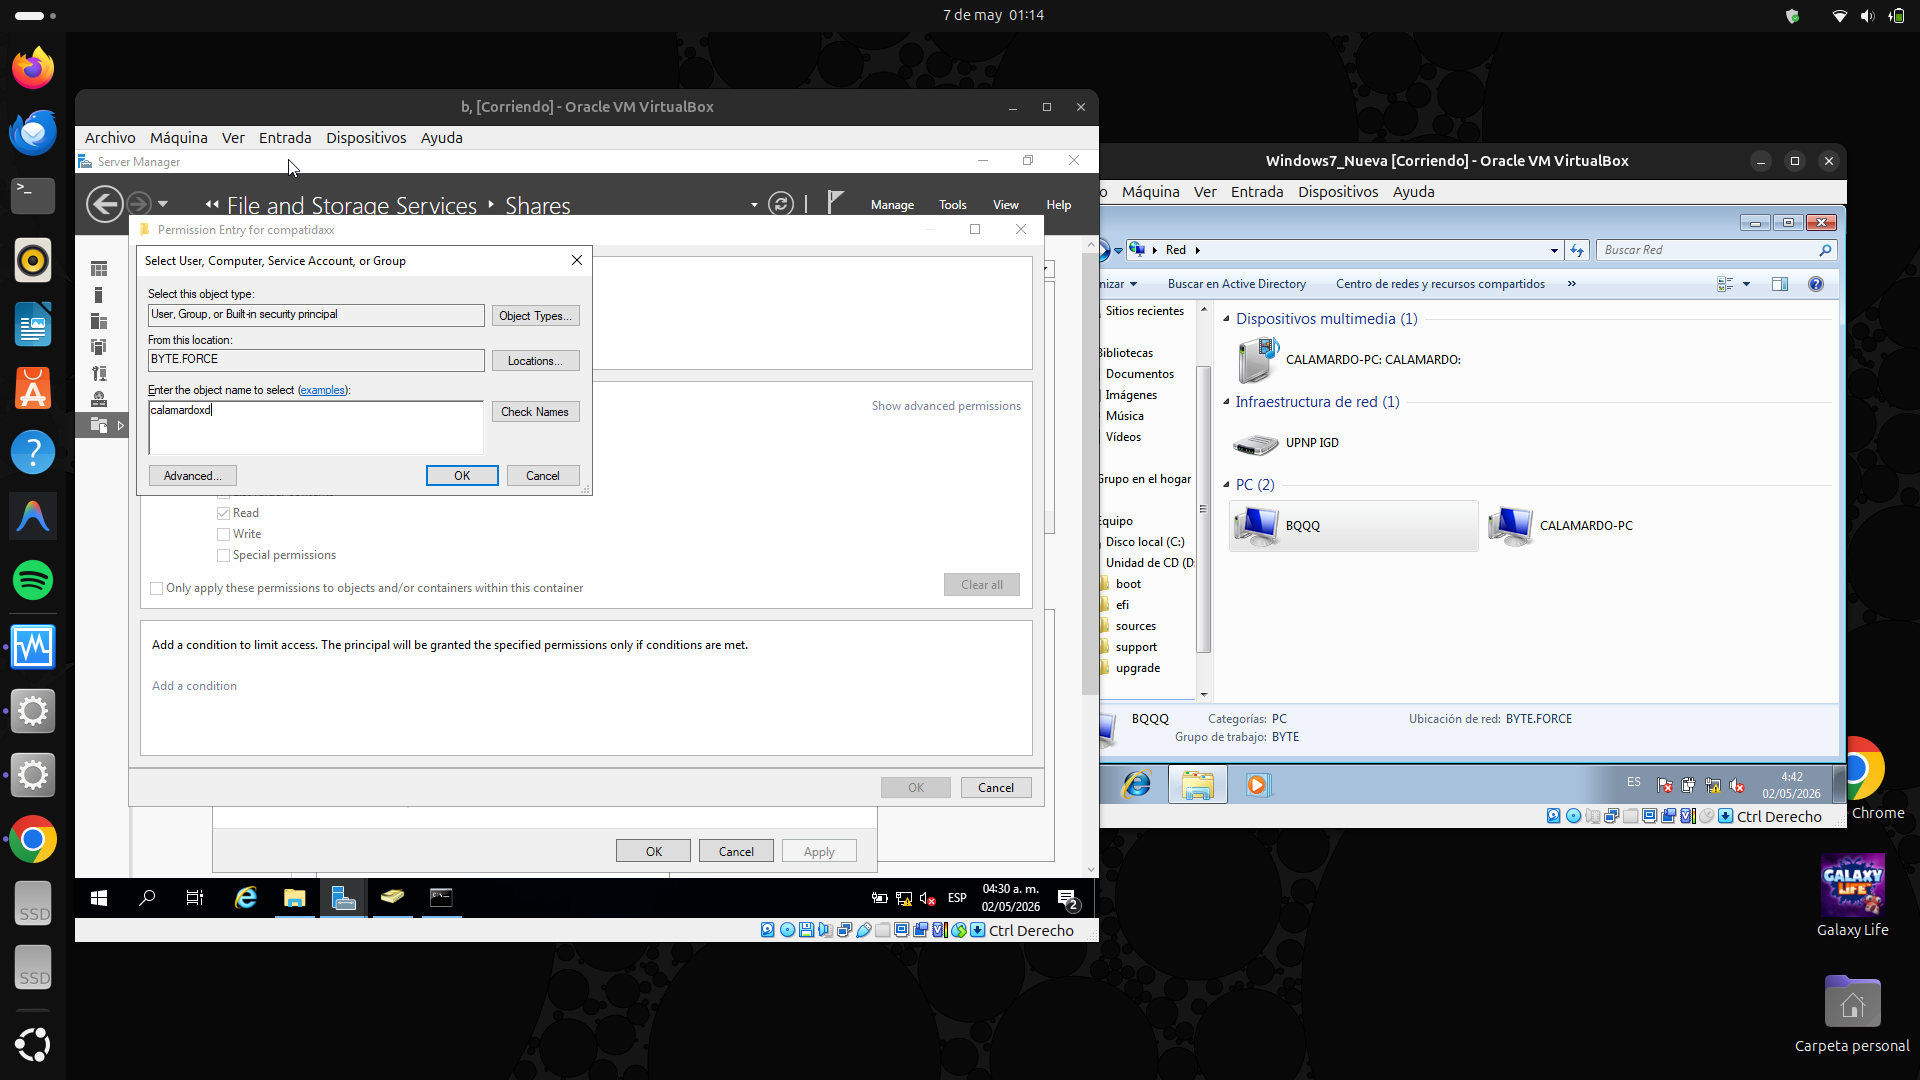
Task: Collapse the PC (2) group
Action: coord(1226,485)
